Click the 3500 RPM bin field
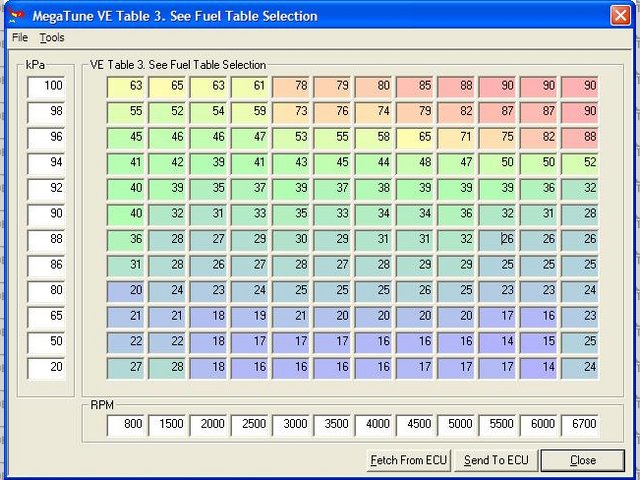The height and width of the screenshot is (480, 640). [332, 425]
